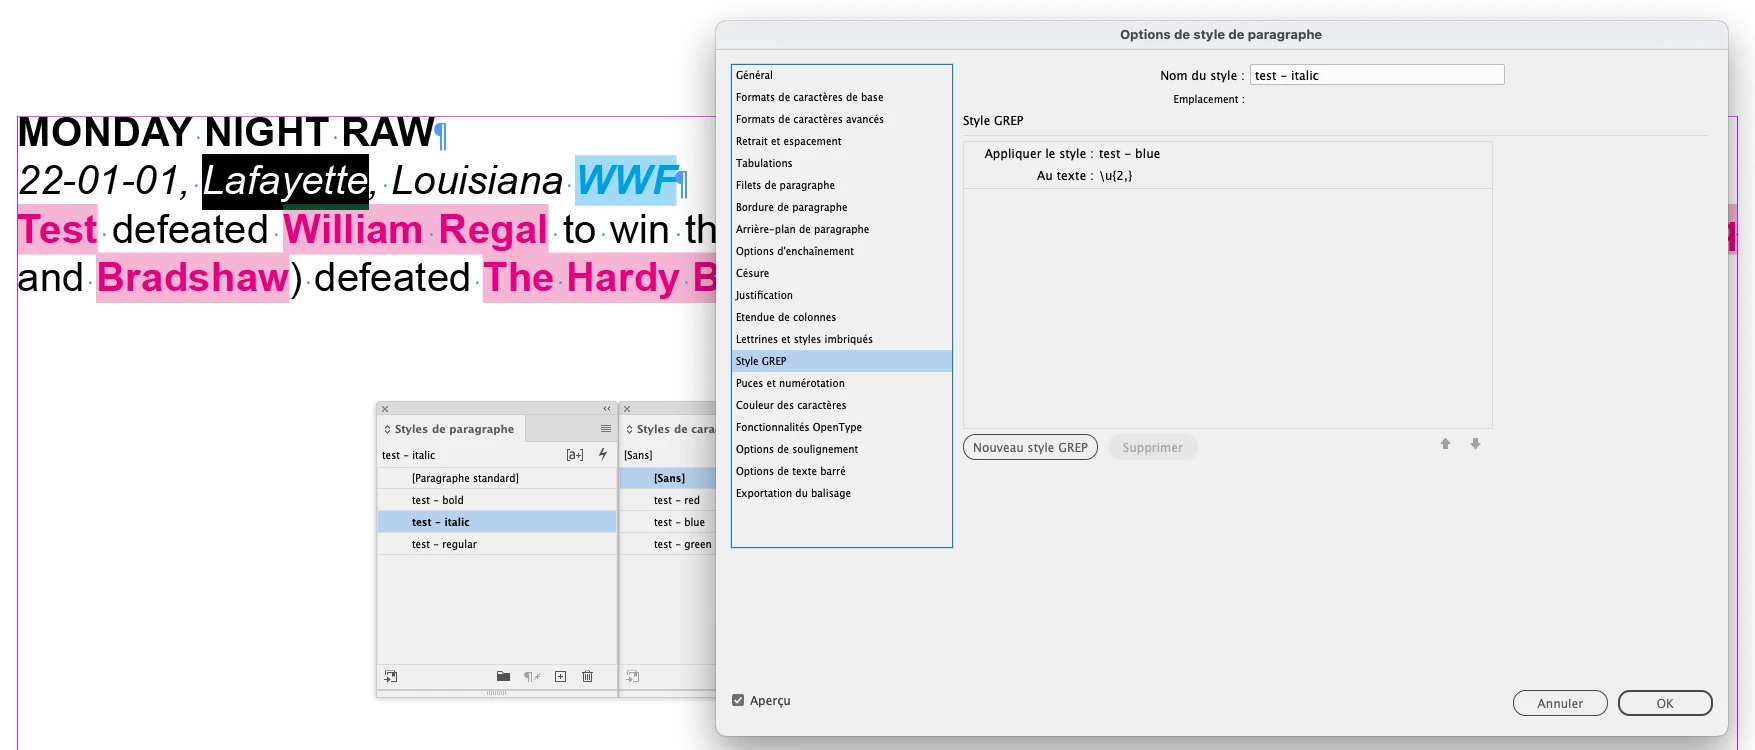This screenshot has height=750, width=1755.
Task: Click the highlighted word Lafayette
Action: click(285, 181)
